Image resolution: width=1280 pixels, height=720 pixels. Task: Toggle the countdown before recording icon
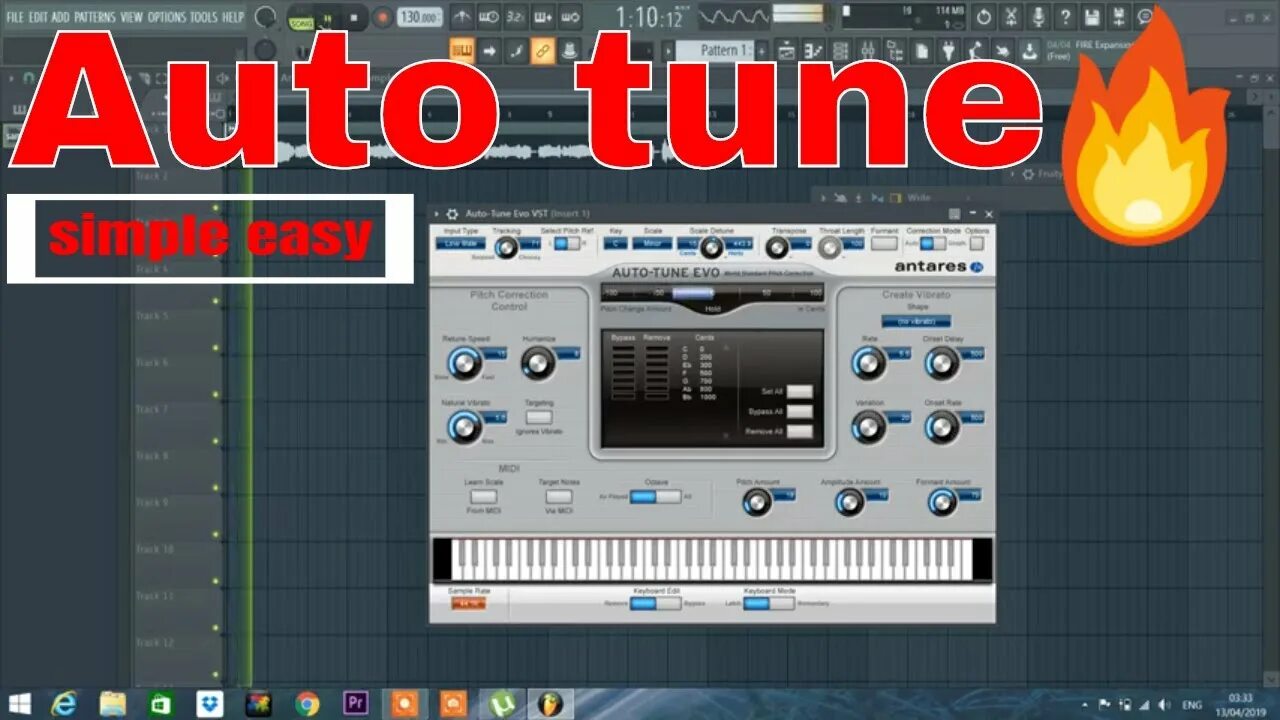[x=515, y=16]
